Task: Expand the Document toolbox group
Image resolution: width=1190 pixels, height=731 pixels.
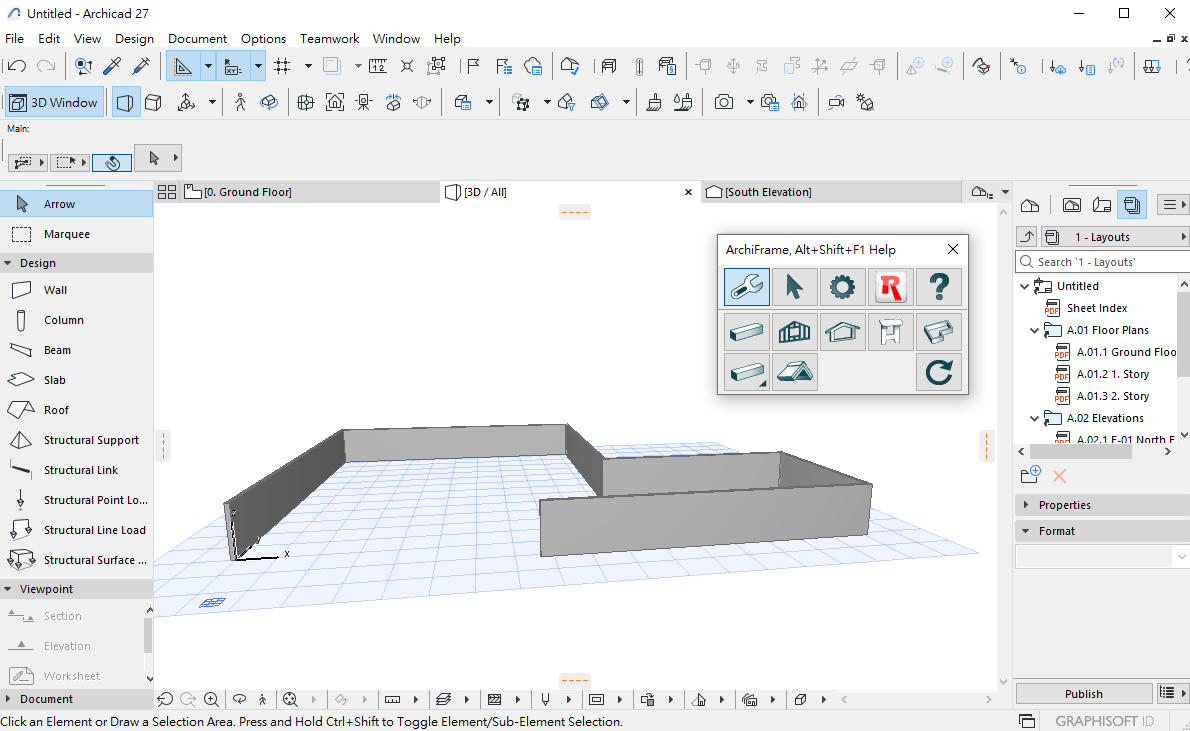Action: click(8, 699)
